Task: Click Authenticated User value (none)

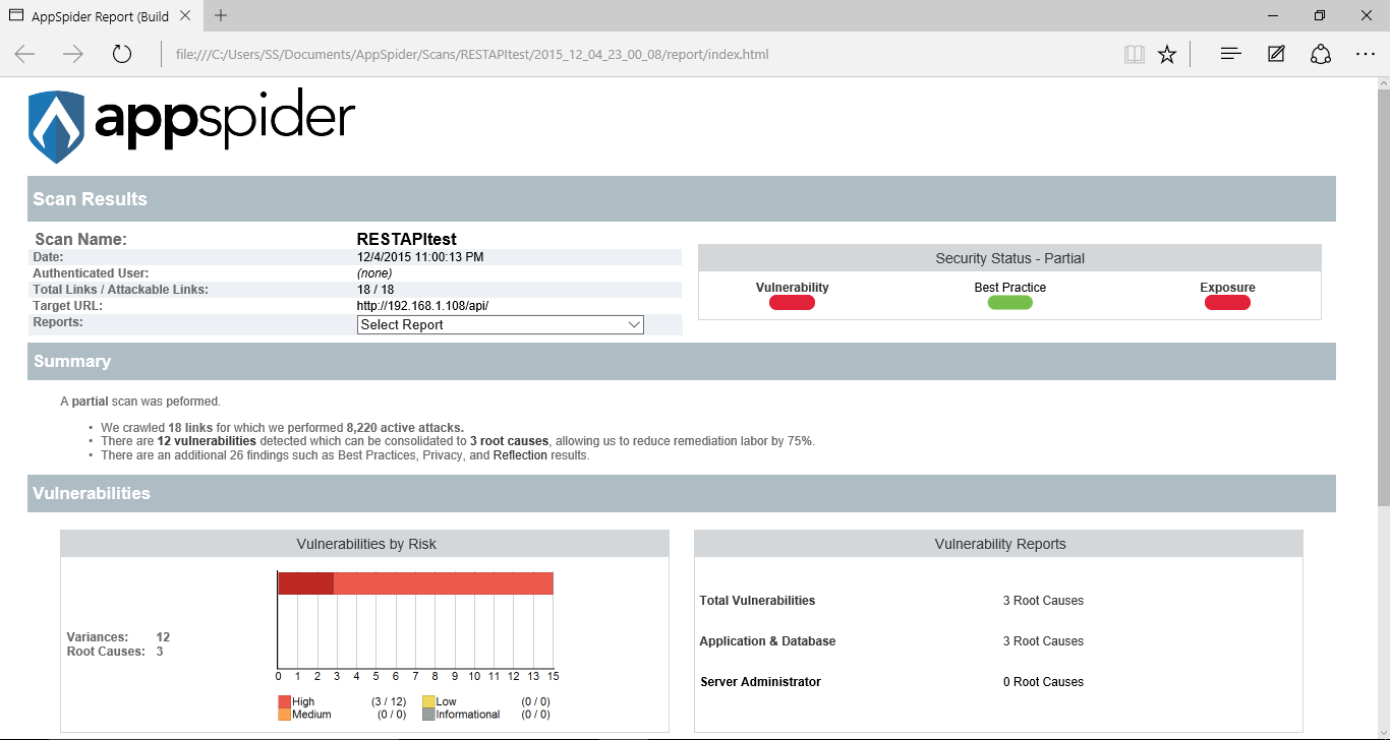Action: coord(374,273)
